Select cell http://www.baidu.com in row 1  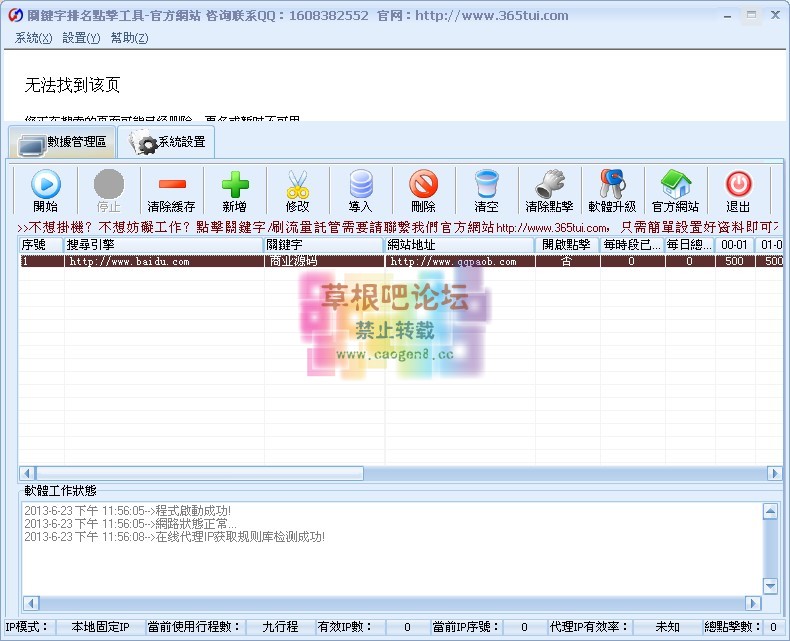164,261
